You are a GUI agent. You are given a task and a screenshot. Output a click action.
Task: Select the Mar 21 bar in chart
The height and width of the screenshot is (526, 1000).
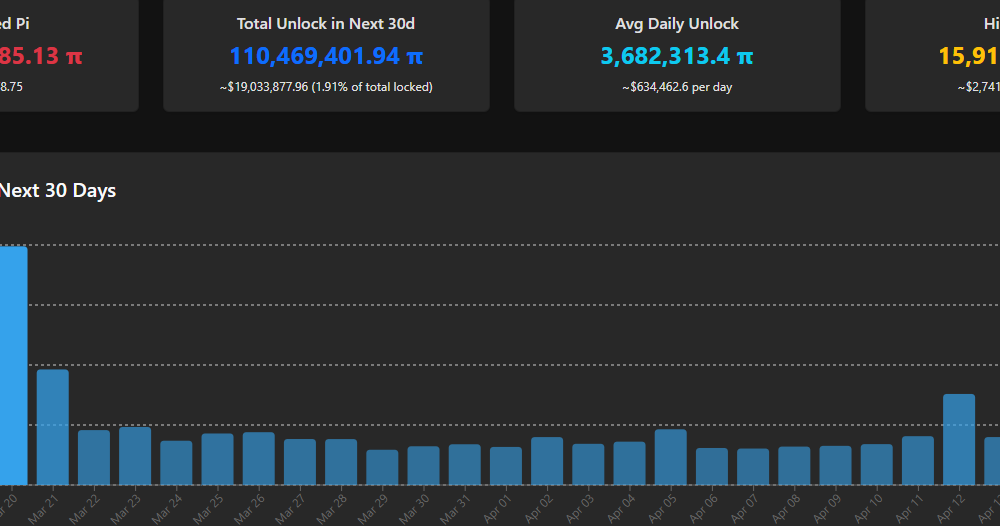[53, 427]
